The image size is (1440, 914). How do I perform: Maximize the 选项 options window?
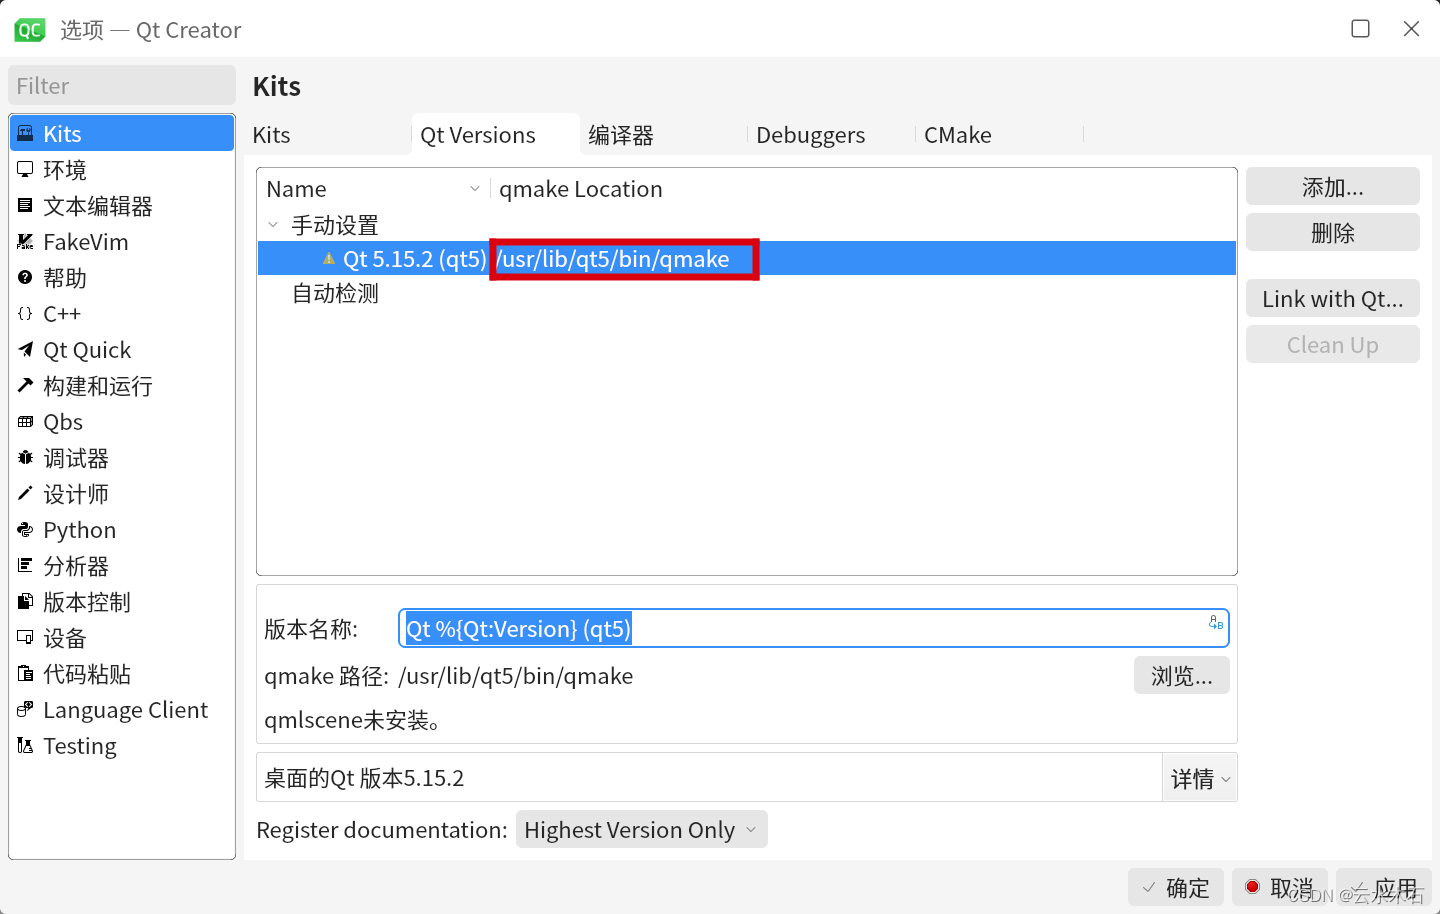[1360, 29]
